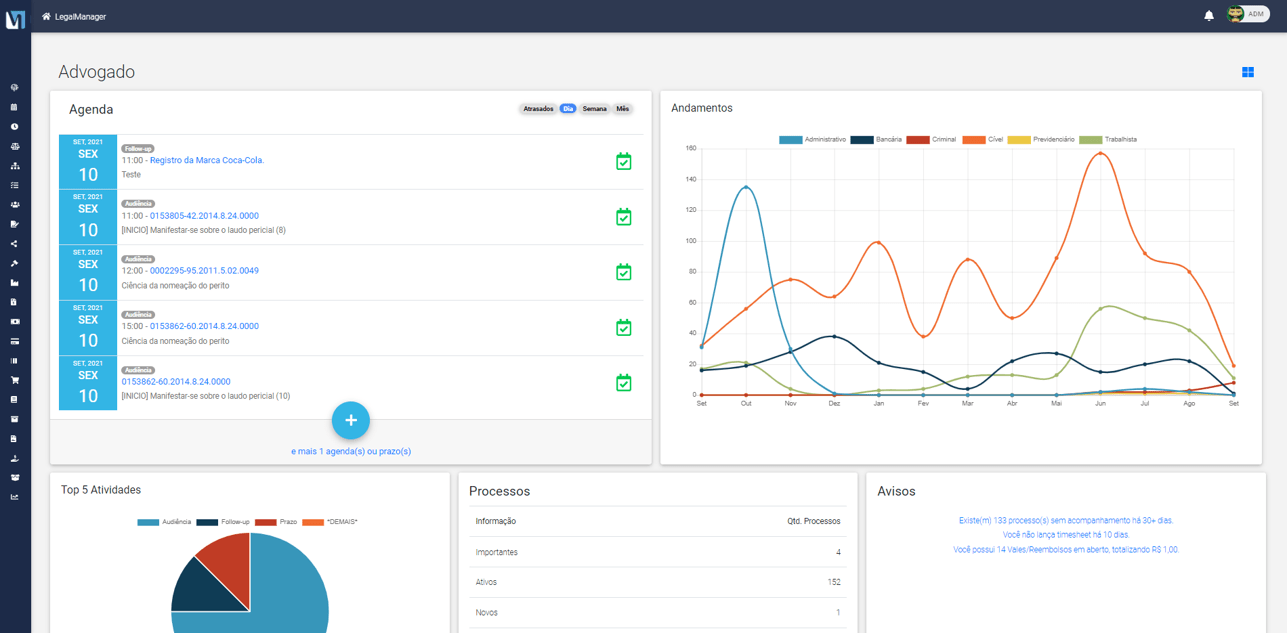
Task: Open the ADM user account menu
Action: tap(1248, 14)
